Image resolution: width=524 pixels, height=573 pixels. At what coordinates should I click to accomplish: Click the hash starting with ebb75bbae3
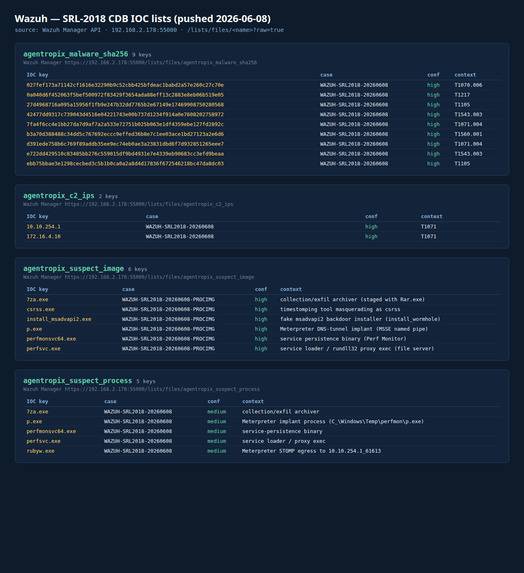click(125, 164)
